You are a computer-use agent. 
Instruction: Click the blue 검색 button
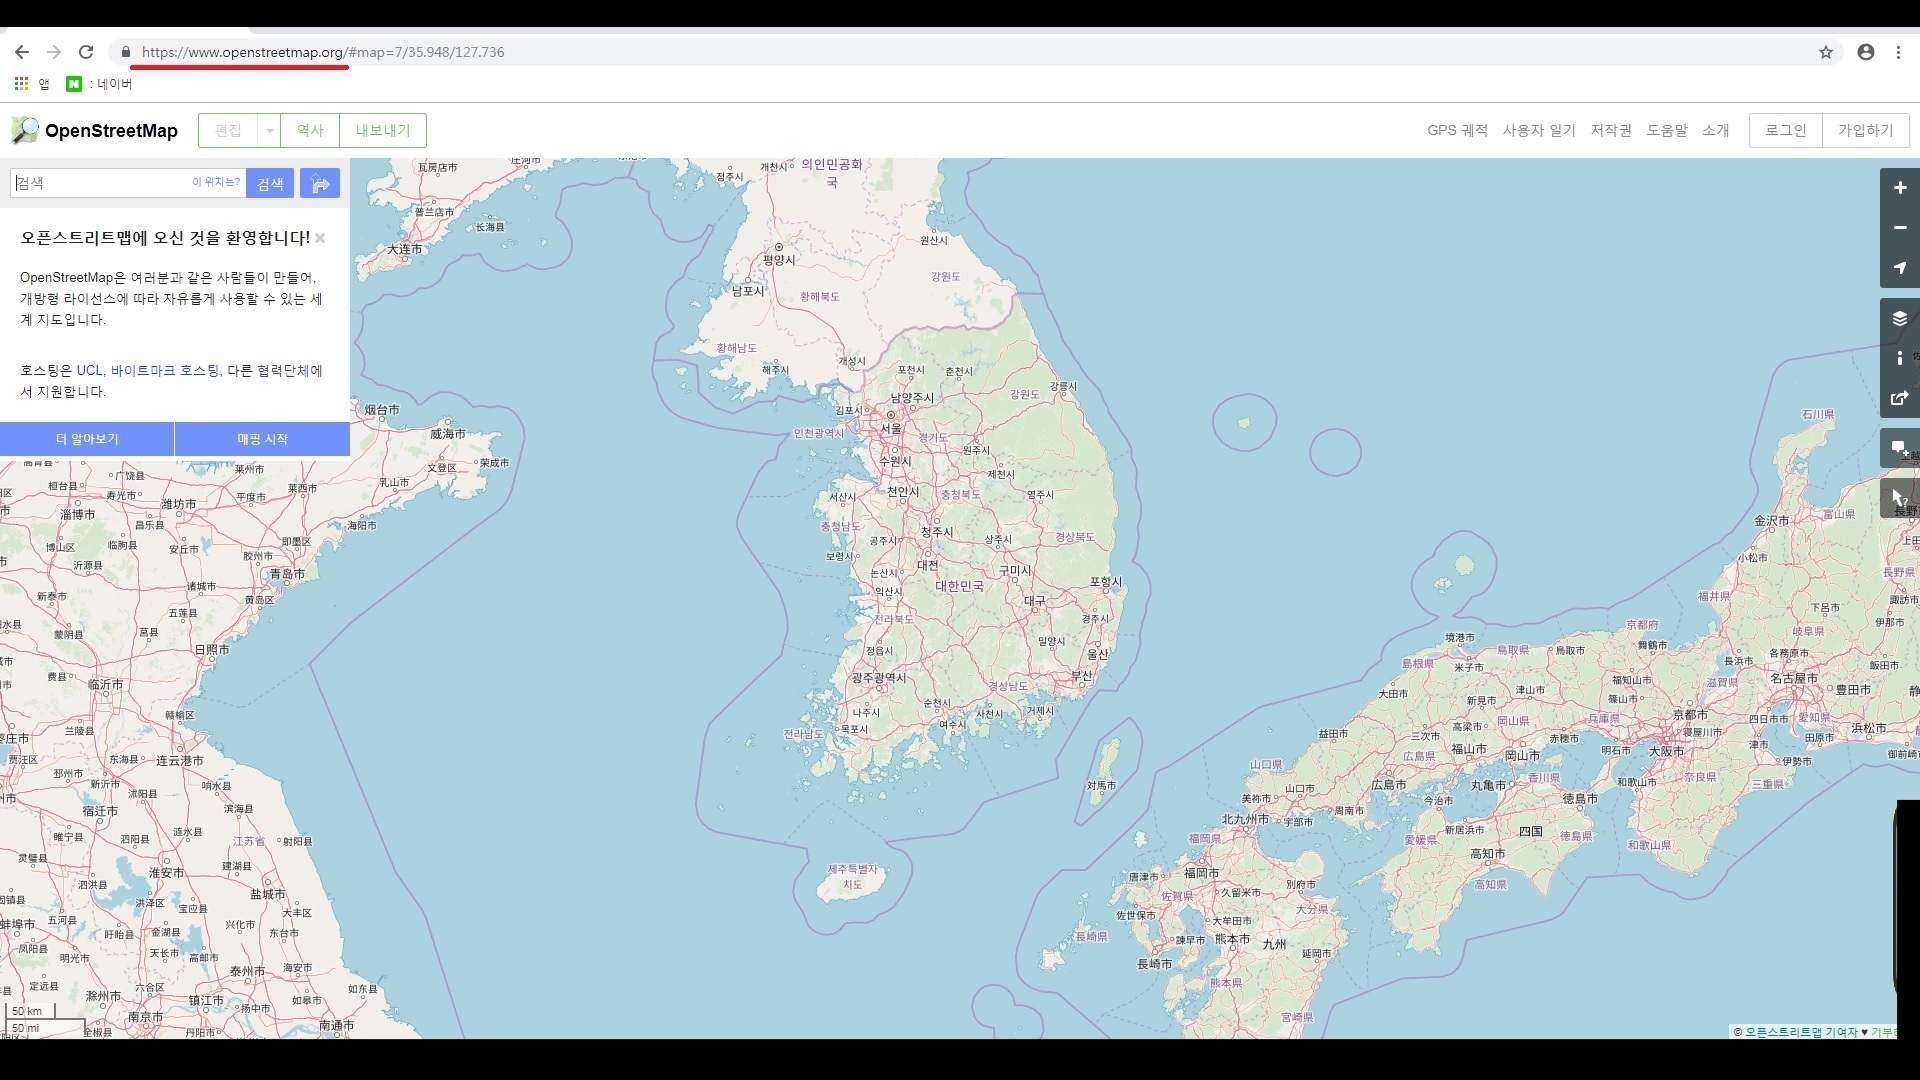coord(270,183)
